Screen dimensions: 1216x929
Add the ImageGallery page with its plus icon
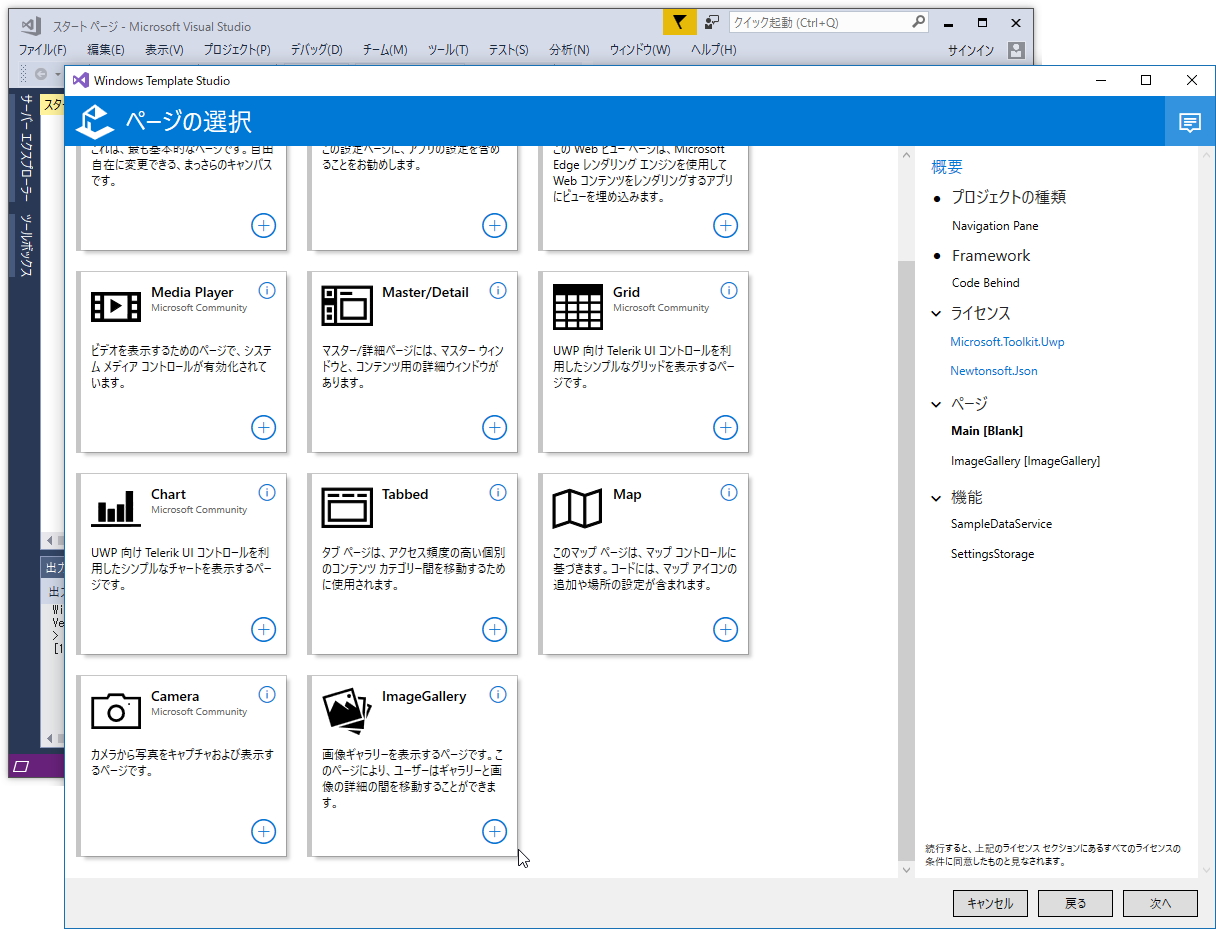(494, 831)
